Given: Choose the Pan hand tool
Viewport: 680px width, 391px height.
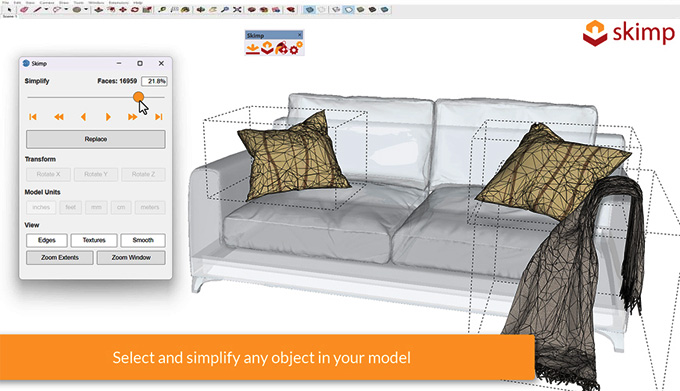Looking at the screenshot, I should click(x=212, y=10).
